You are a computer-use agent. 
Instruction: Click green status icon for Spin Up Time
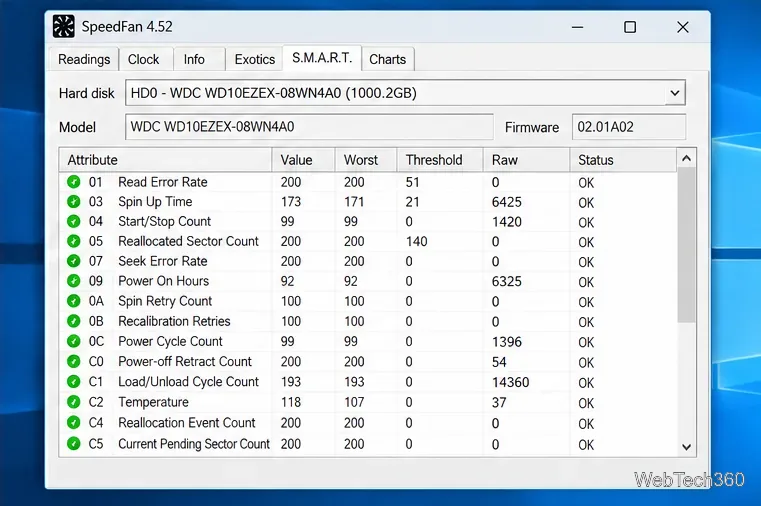click(74, 202)
